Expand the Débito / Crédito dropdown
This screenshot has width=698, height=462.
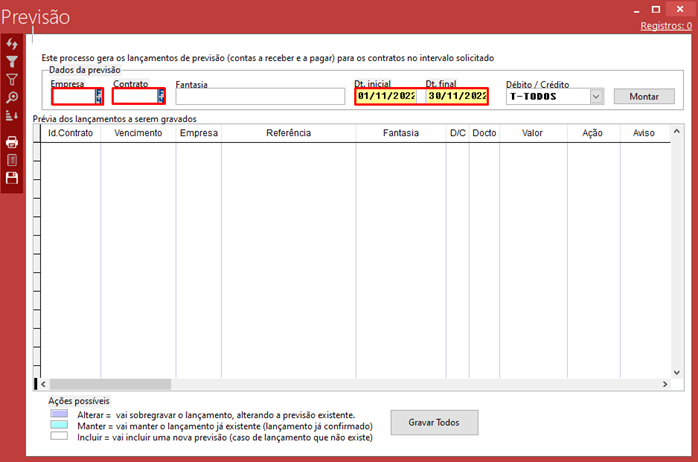[x=596, y=97]
